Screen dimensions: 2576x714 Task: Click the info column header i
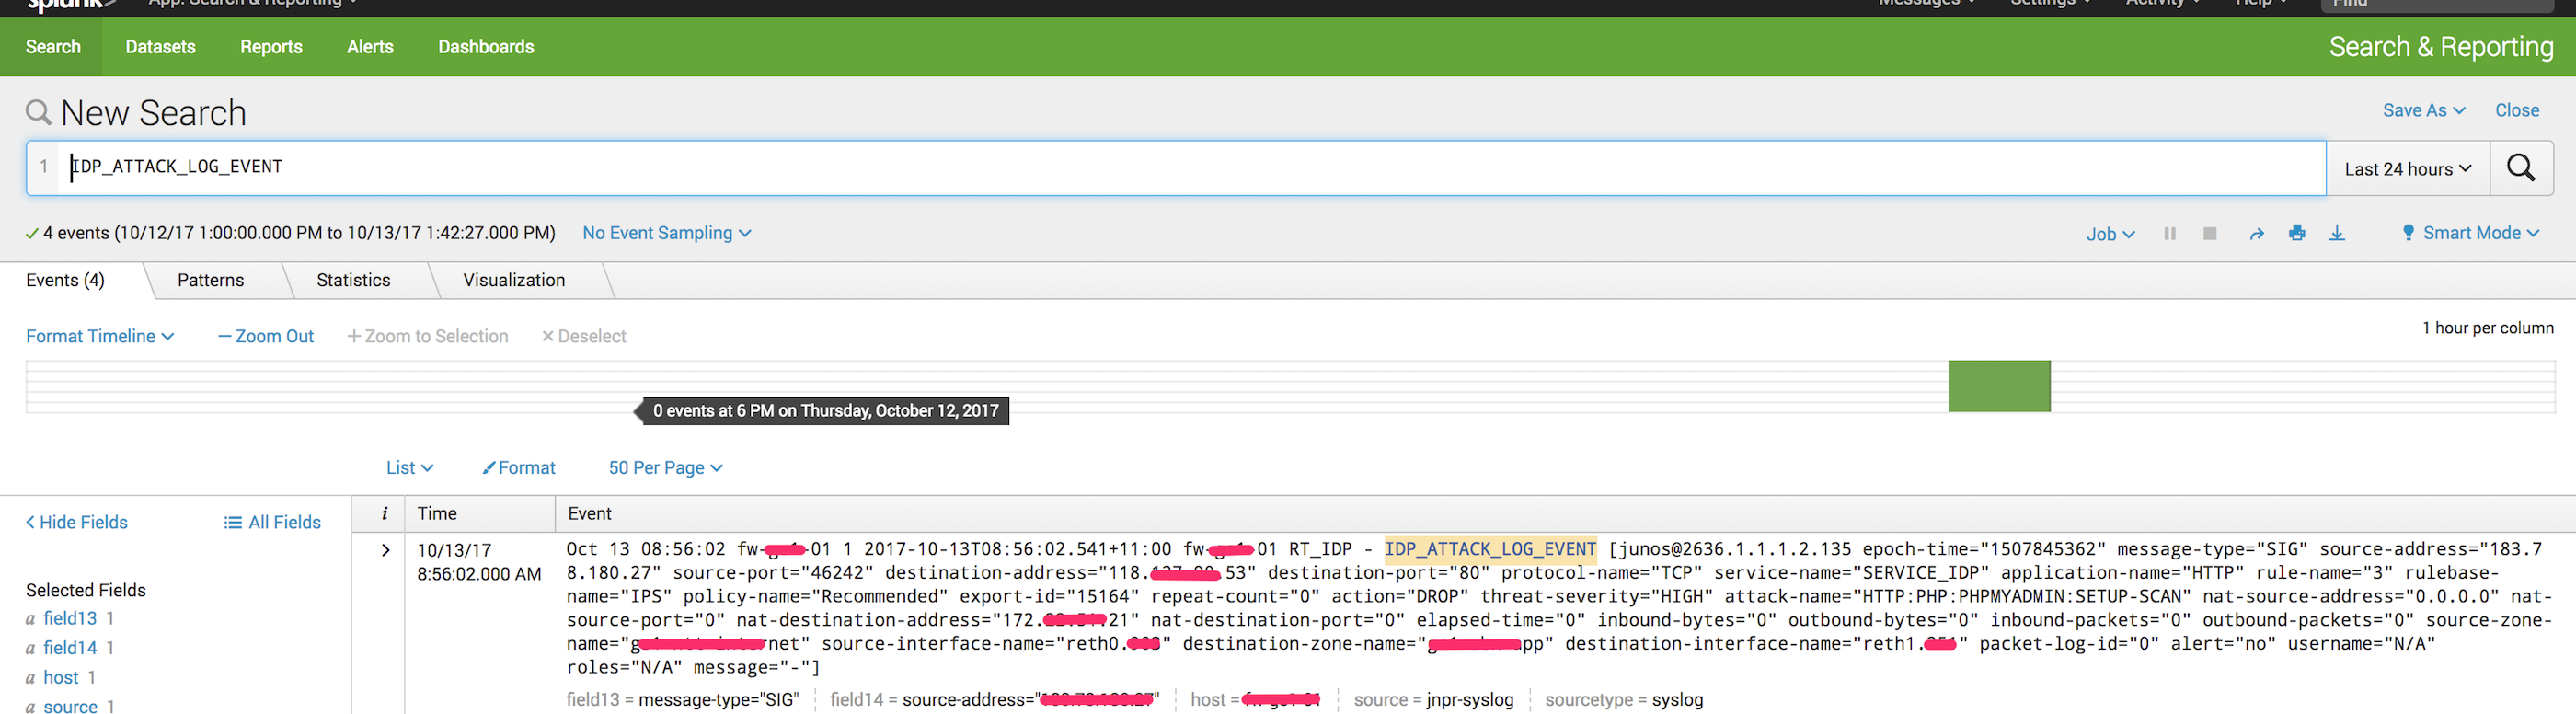[384, 513]
